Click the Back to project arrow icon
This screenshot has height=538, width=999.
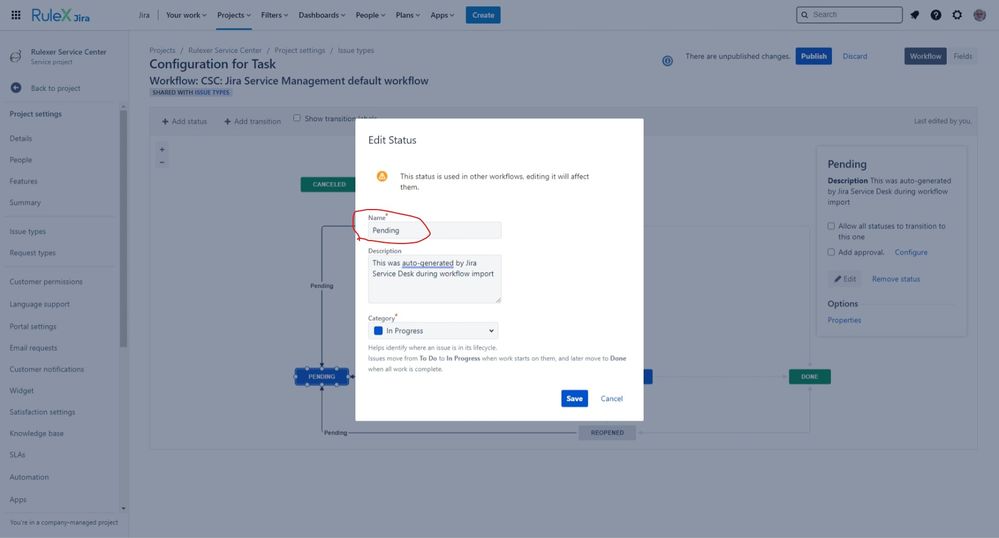click(x=16, y=88)
